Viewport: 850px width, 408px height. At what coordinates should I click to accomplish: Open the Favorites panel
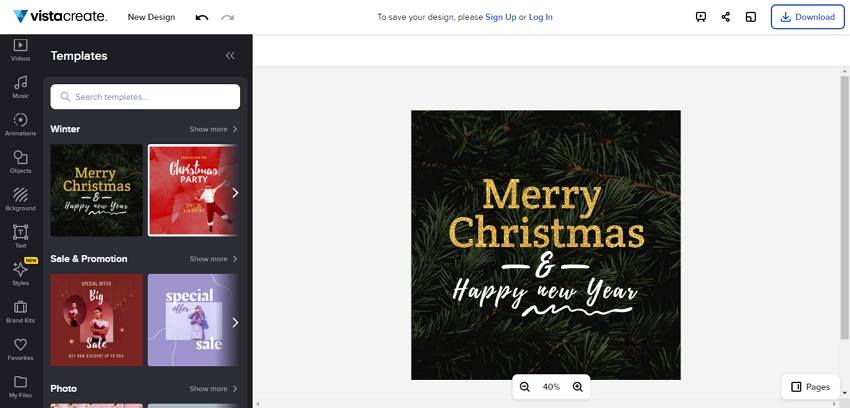(x=20, y=349)
